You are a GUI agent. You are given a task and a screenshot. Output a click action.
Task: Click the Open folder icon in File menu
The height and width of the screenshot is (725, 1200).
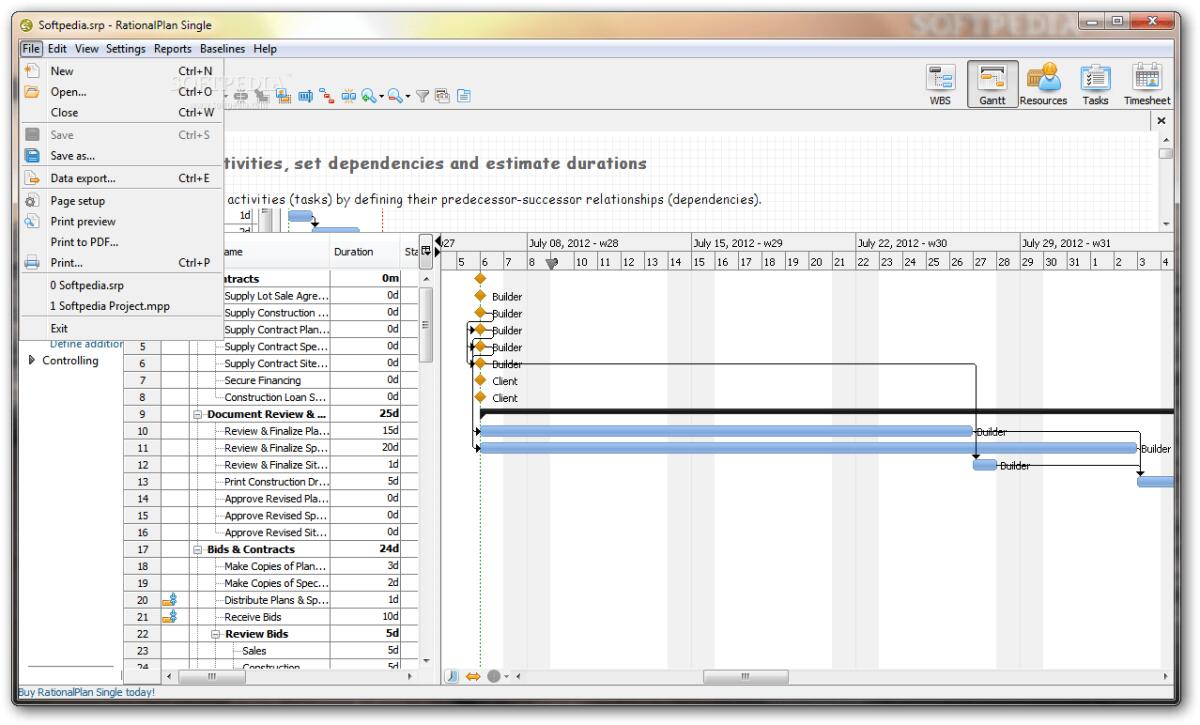[x=34, y=91]
